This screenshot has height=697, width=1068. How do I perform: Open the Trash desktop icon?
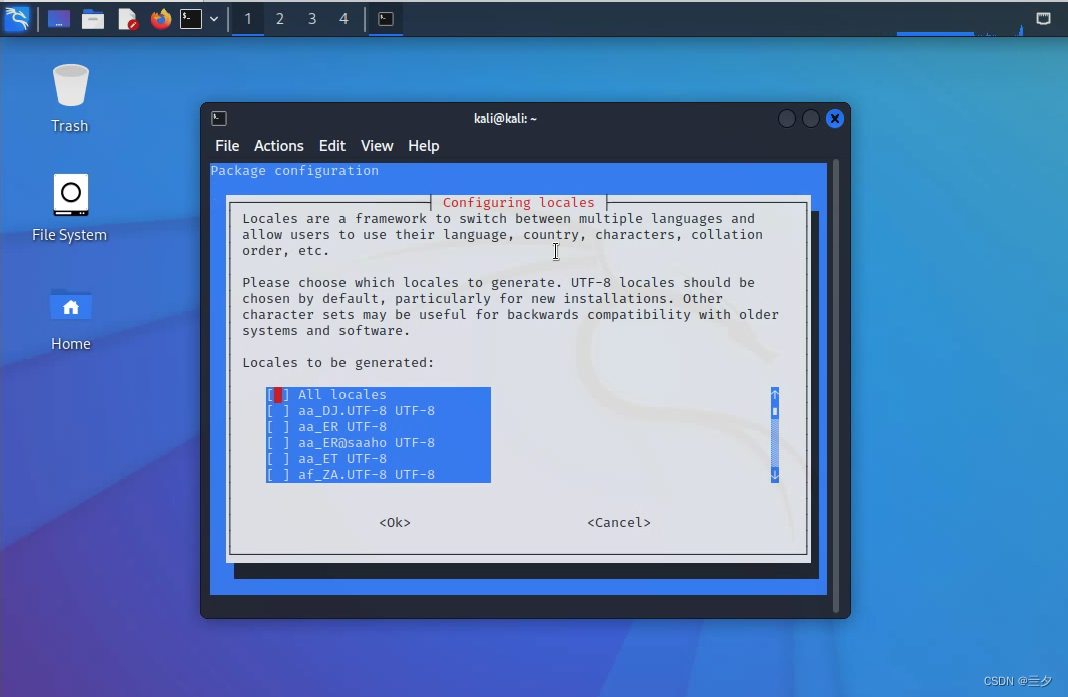click(x=70, y=96)
